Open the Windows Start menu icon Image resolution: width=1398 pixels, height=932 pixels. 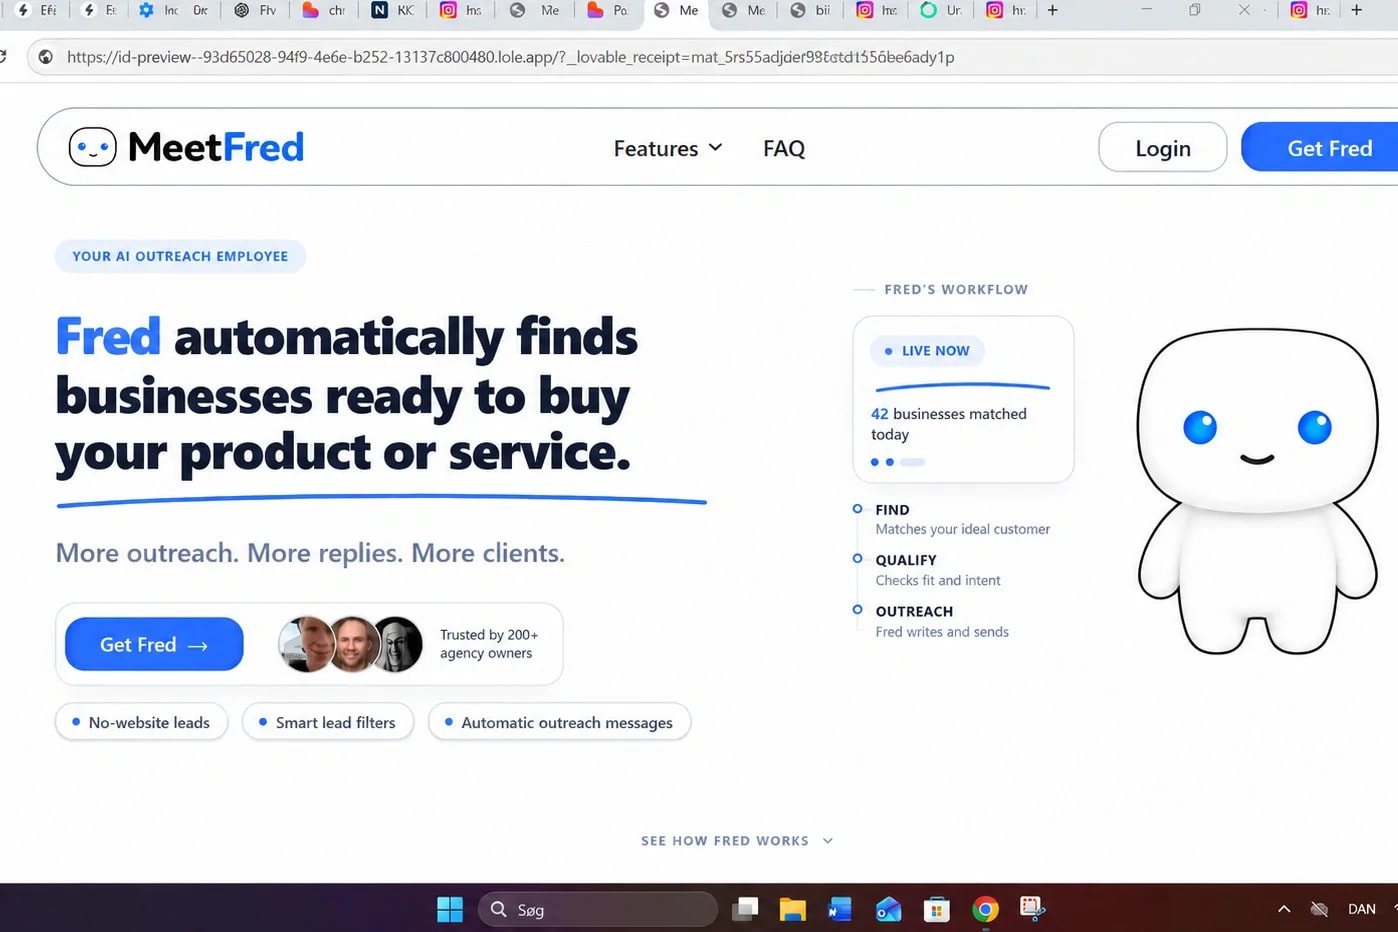450,909
